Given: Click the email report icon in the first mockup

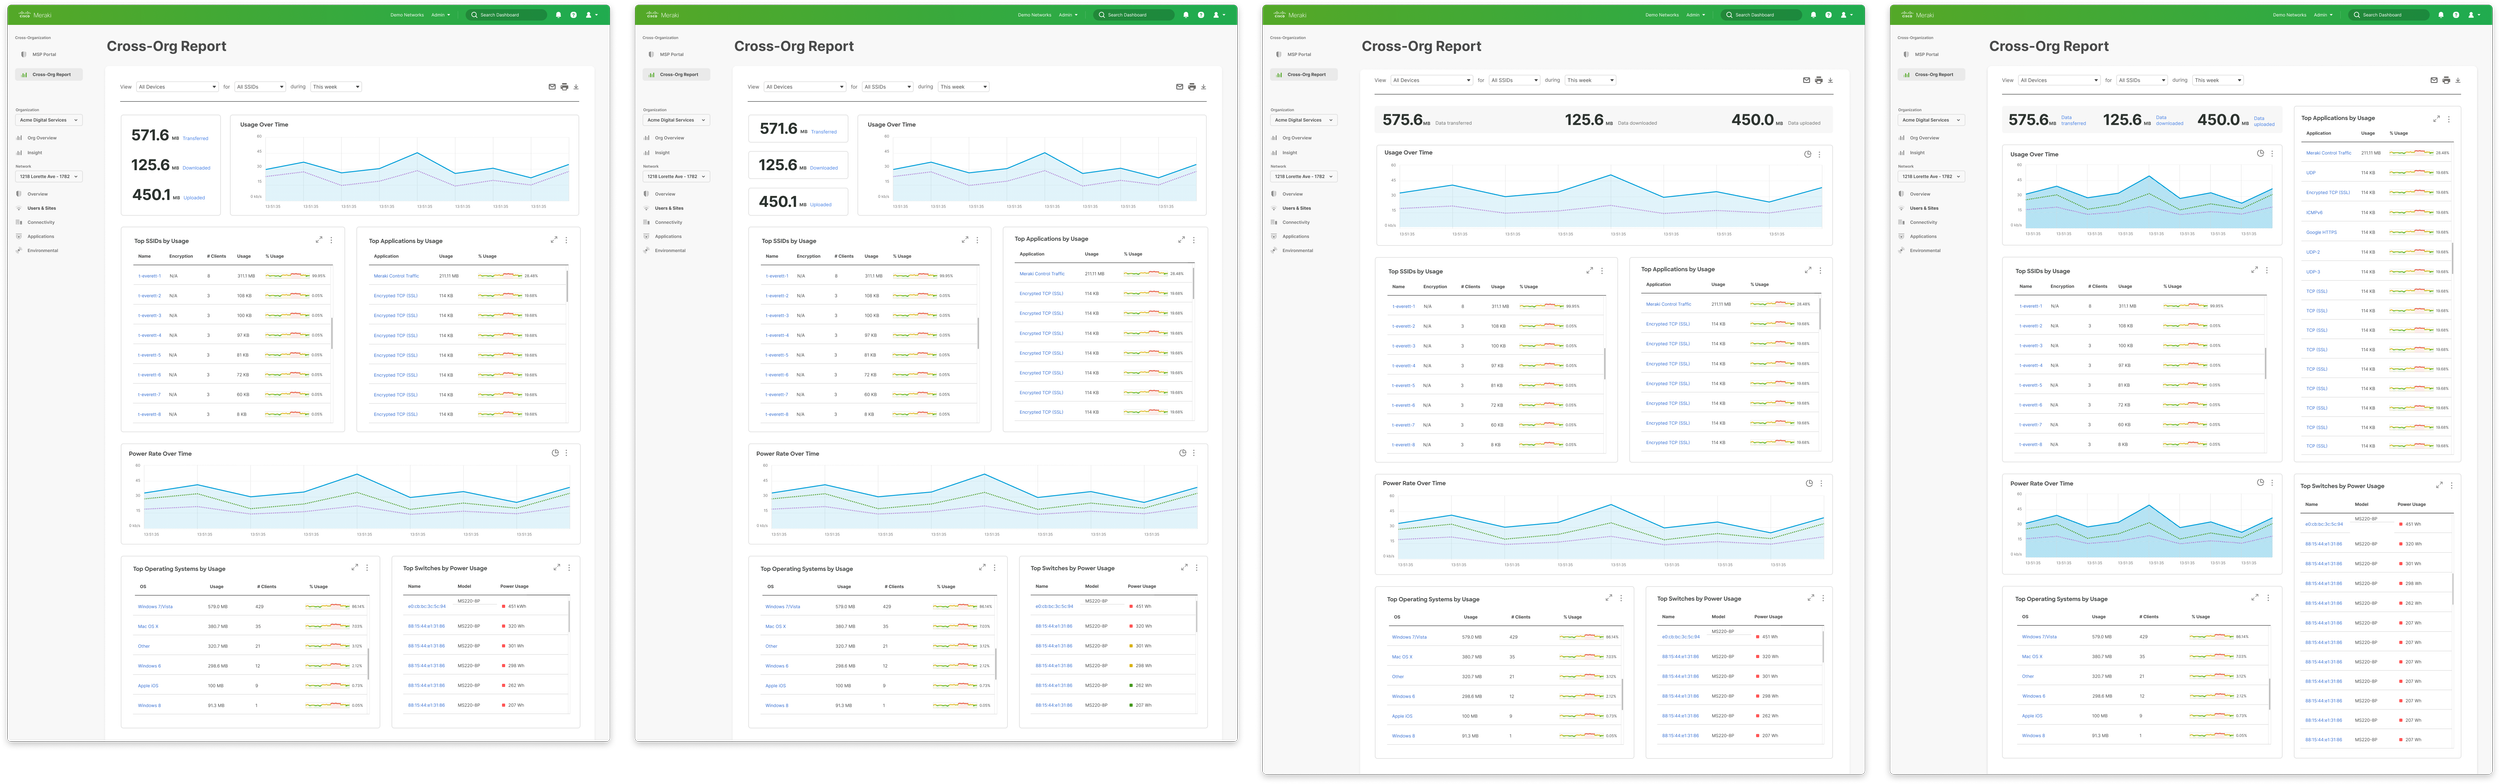Looking at the screenshot, I should pyautogui.click(x=552, y=87).
